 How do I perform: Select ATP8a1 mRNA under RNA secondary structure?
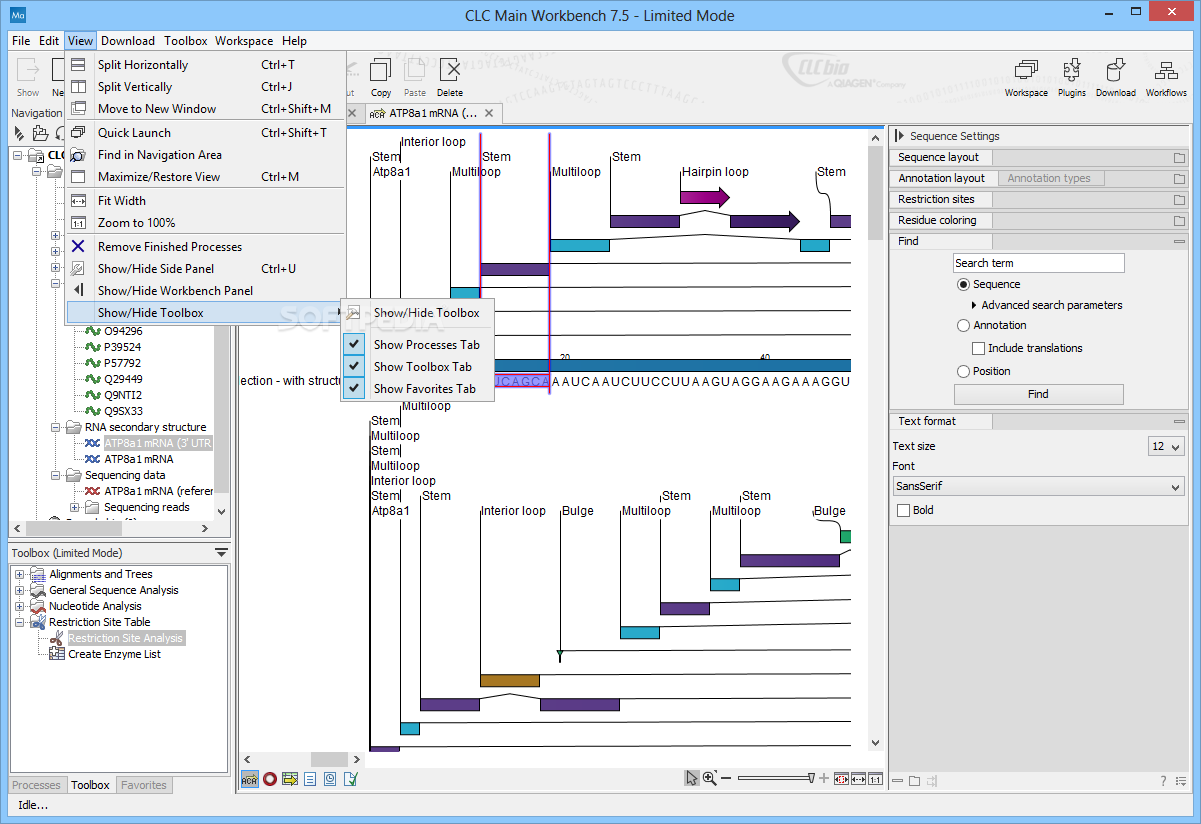(138, 459)
